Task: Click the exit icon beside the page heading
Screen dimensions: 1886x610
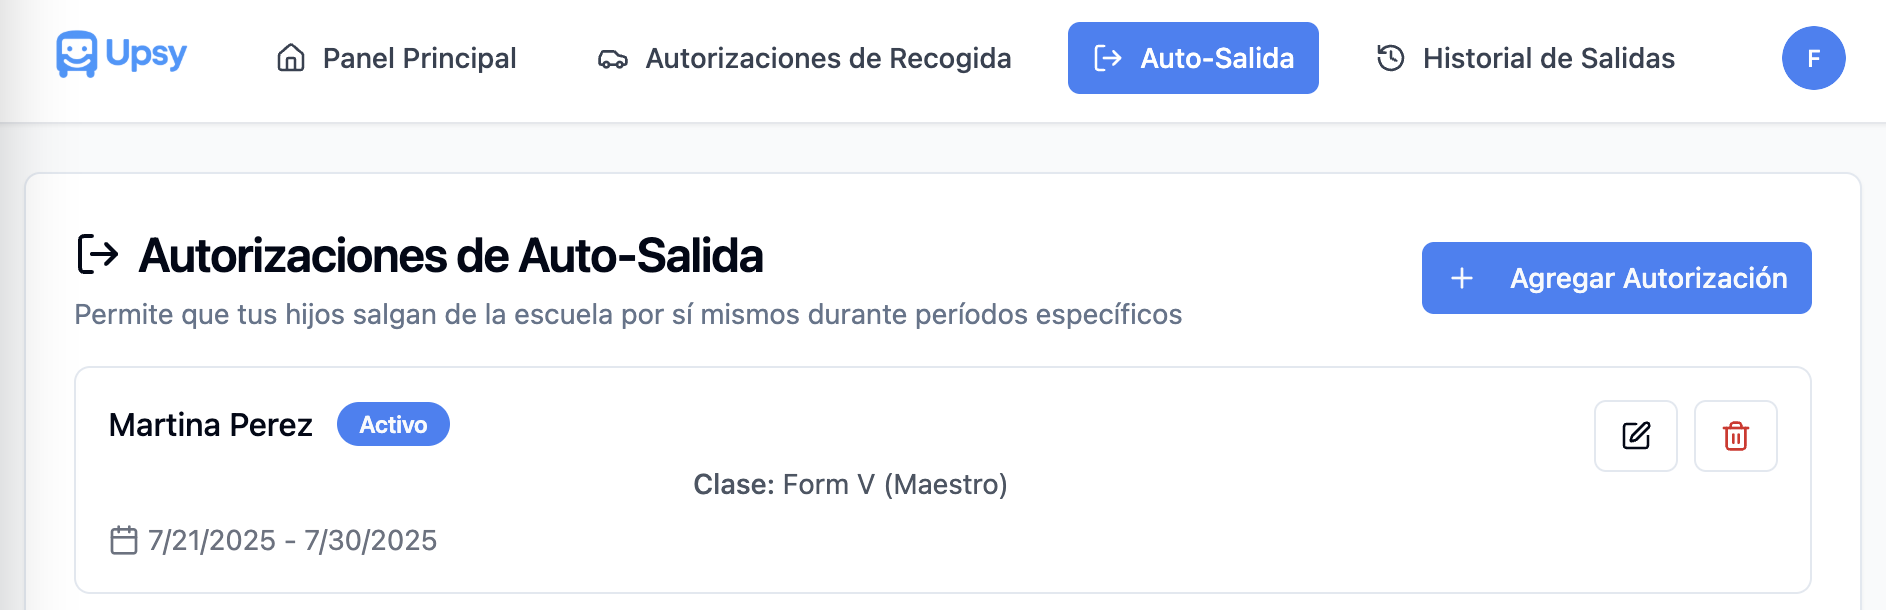Action: point(98,254)
